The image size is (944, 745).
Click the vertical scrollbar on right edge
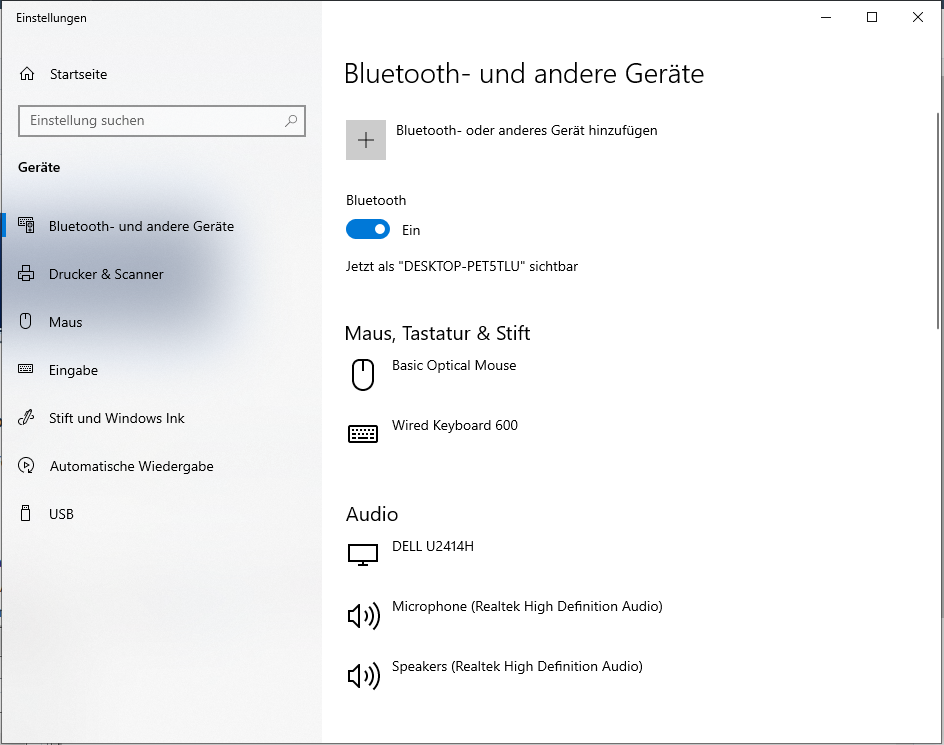[x=938, y=220]
